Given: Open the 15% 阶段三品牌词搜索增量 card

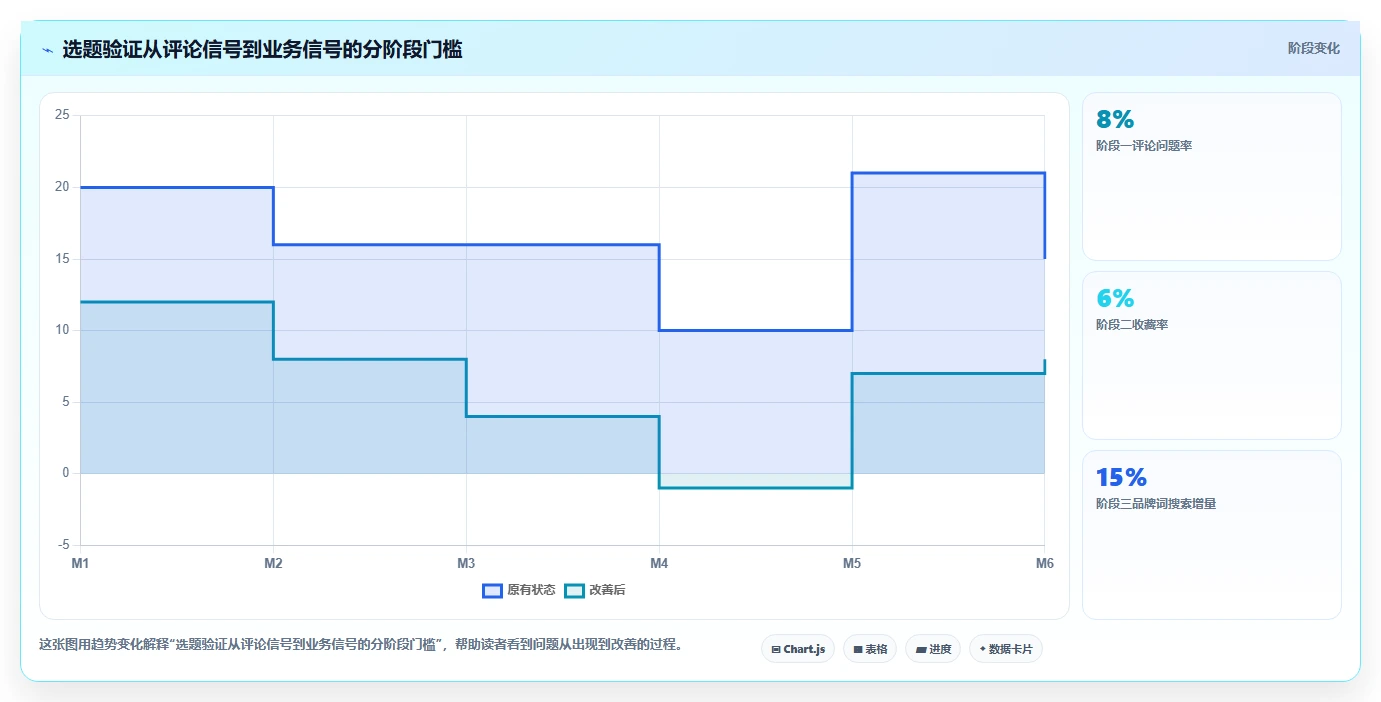Looking at the screenshot, I should pyautogui.click(x=1212, y=535).
